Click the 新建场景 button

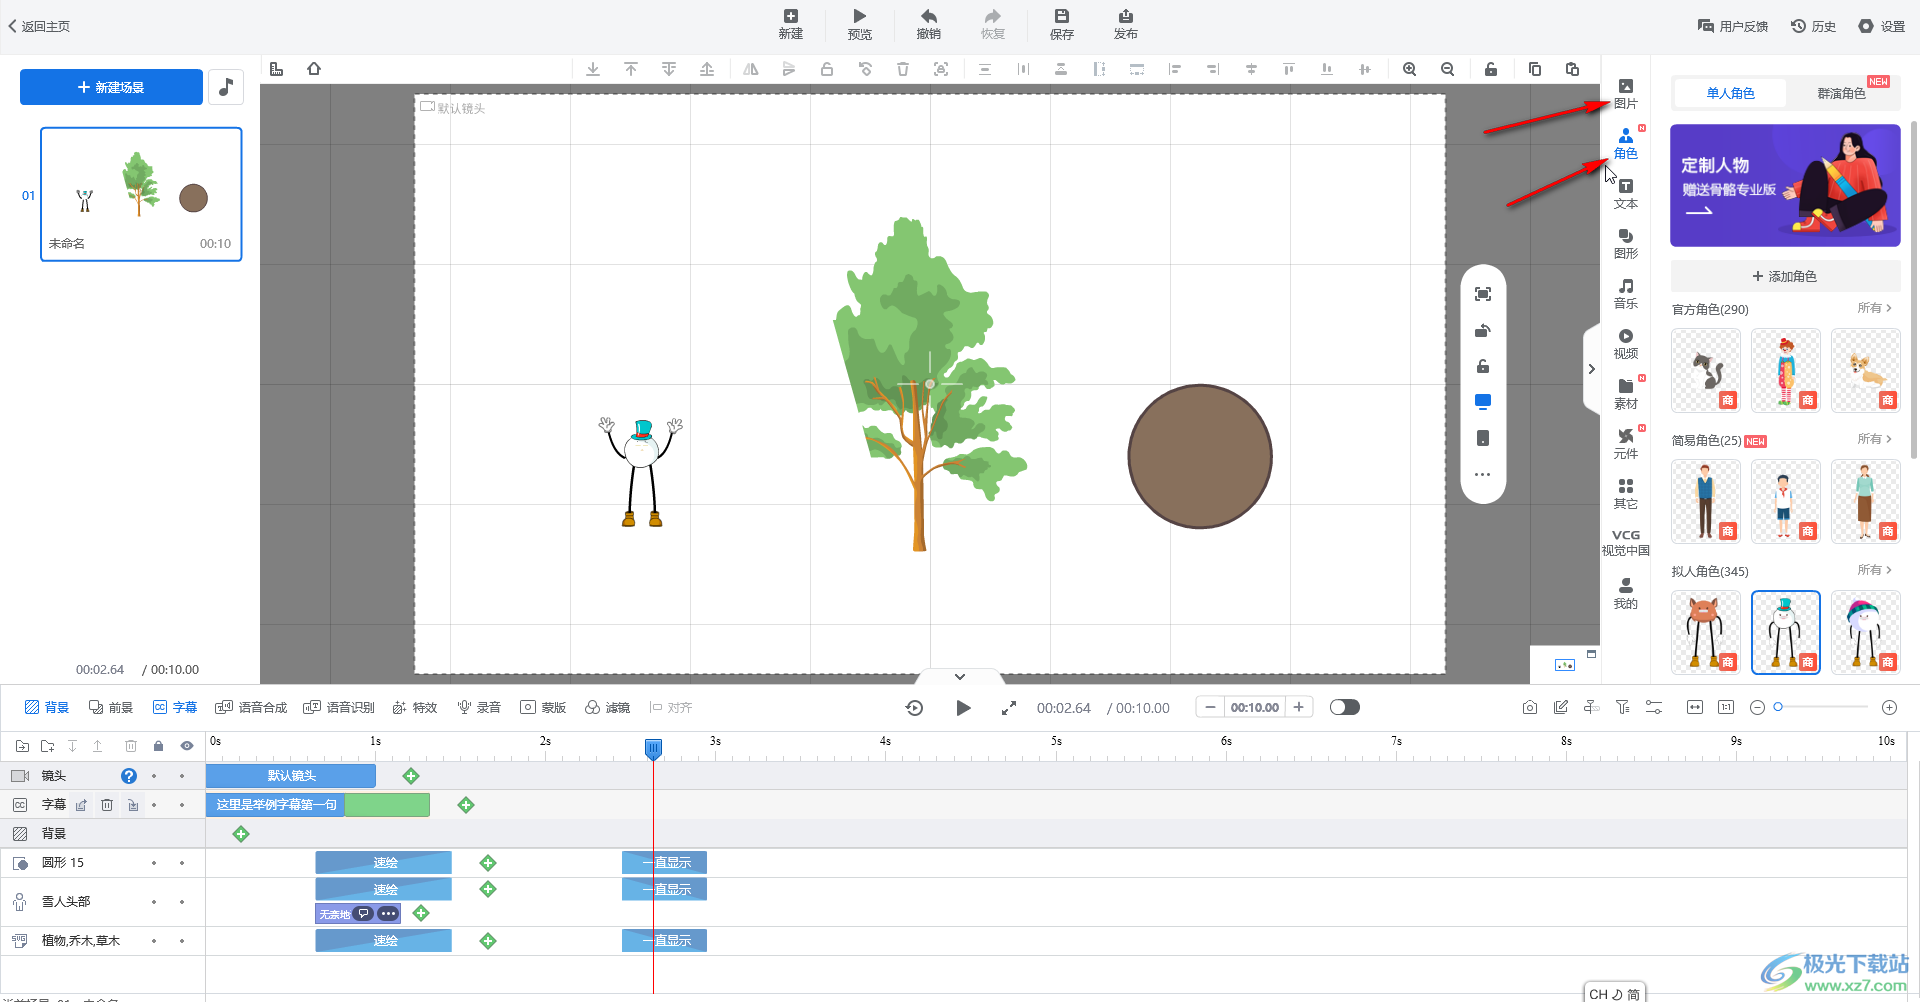(111, 87)
